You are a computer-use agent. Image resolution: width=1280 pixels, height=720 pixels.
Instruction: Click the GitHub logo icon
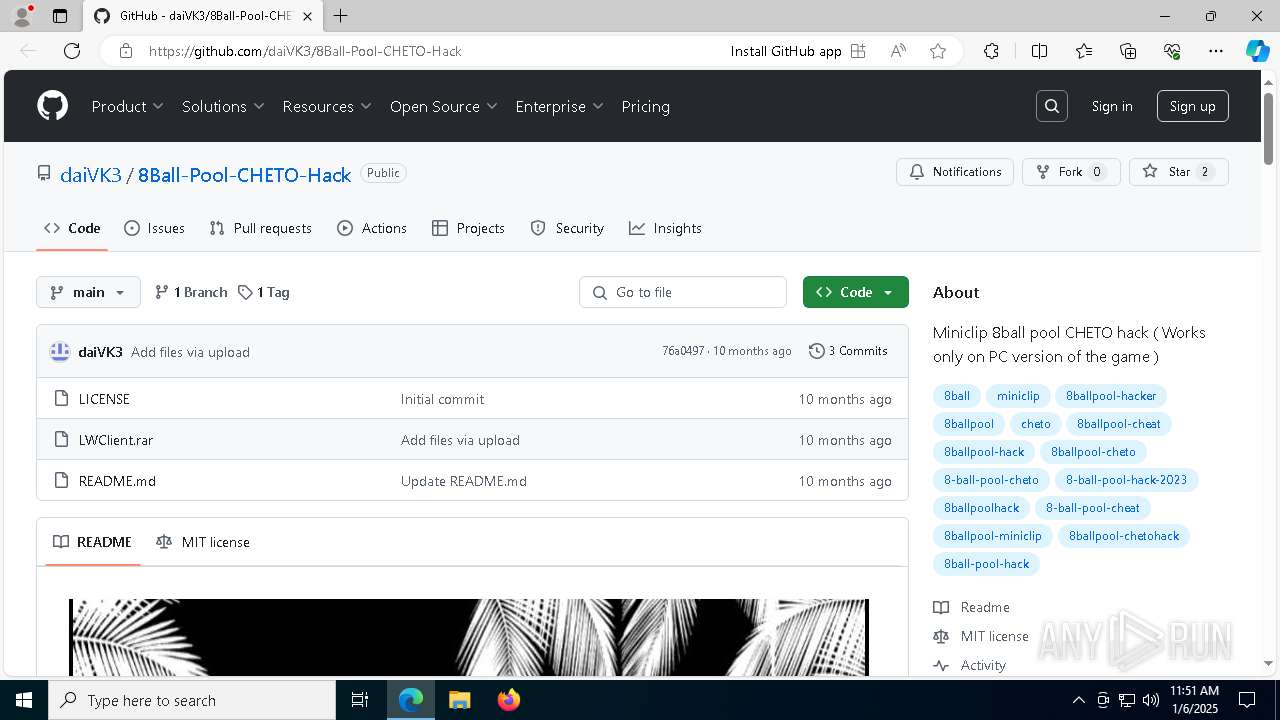(52, 106)
